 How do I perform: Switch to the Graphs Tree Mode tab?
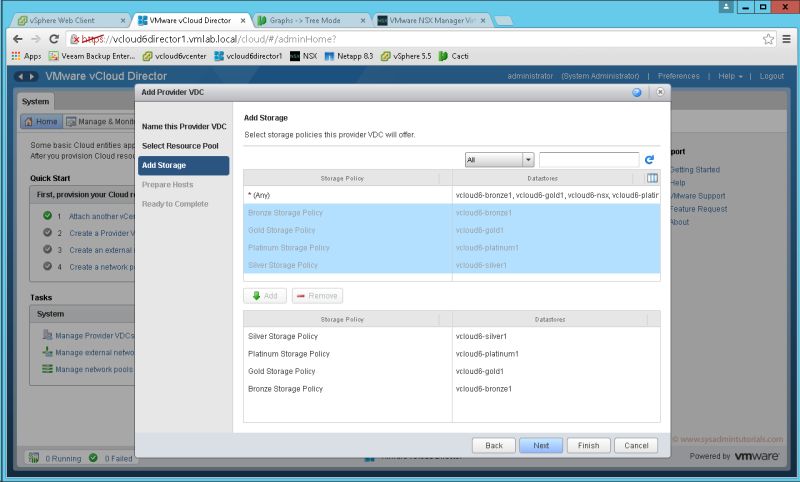click(306, 20)
